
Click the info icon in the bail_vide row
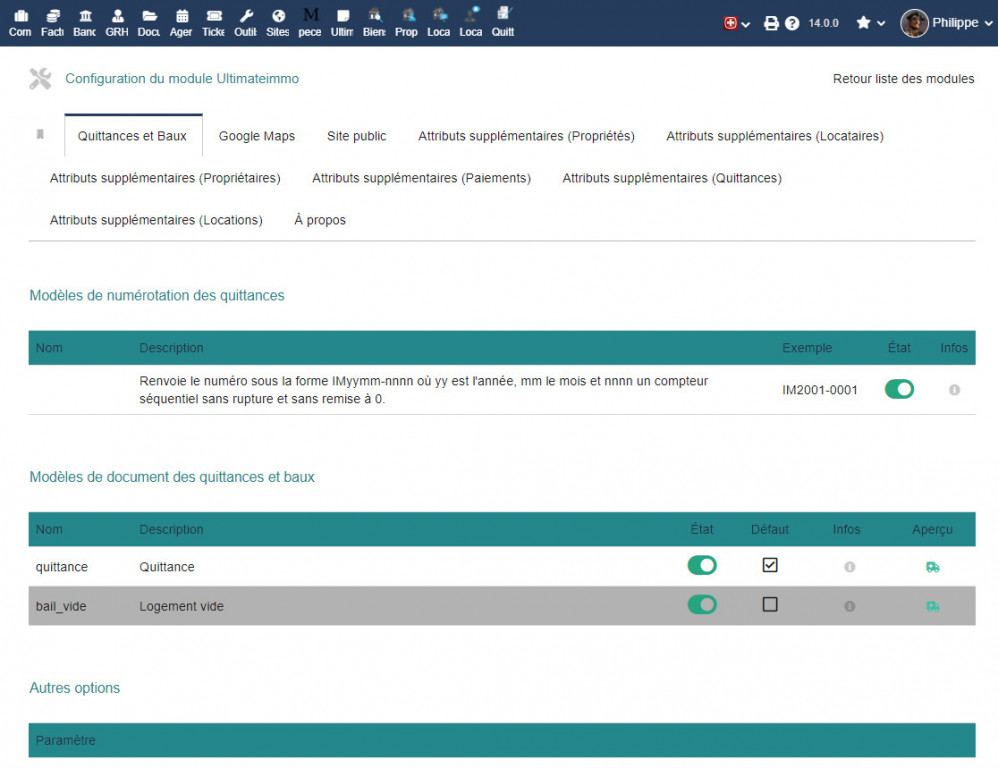click(849, 606)
